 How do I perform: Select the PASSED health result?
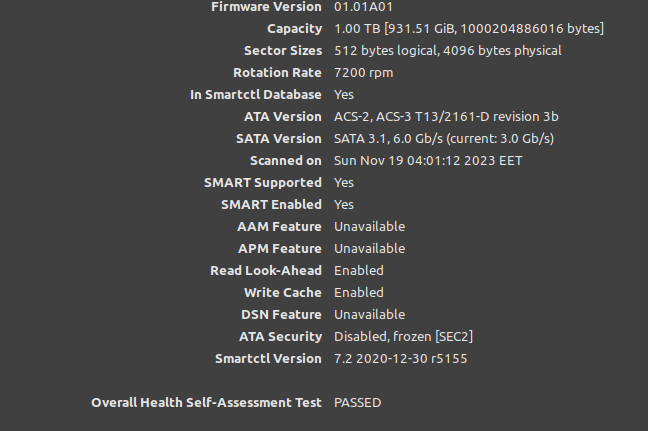(357, 402)
